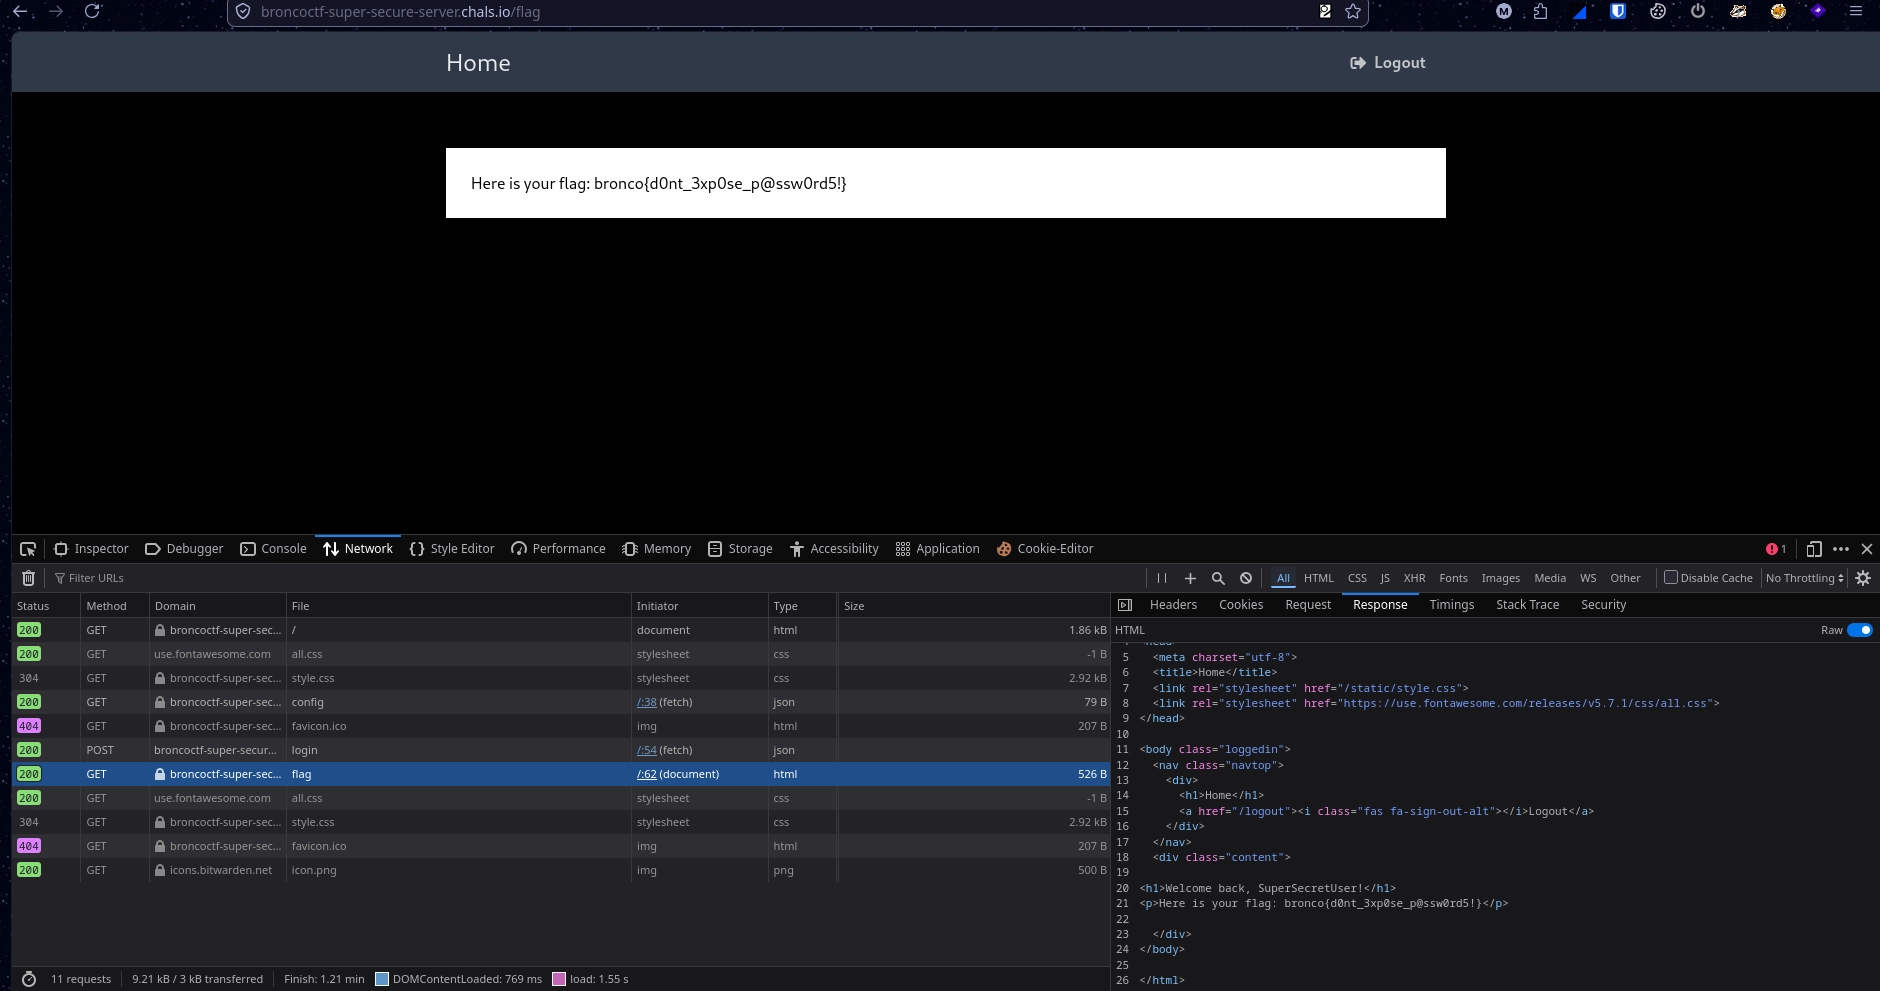Click the element picker icon in devtools

click(28, 549)
